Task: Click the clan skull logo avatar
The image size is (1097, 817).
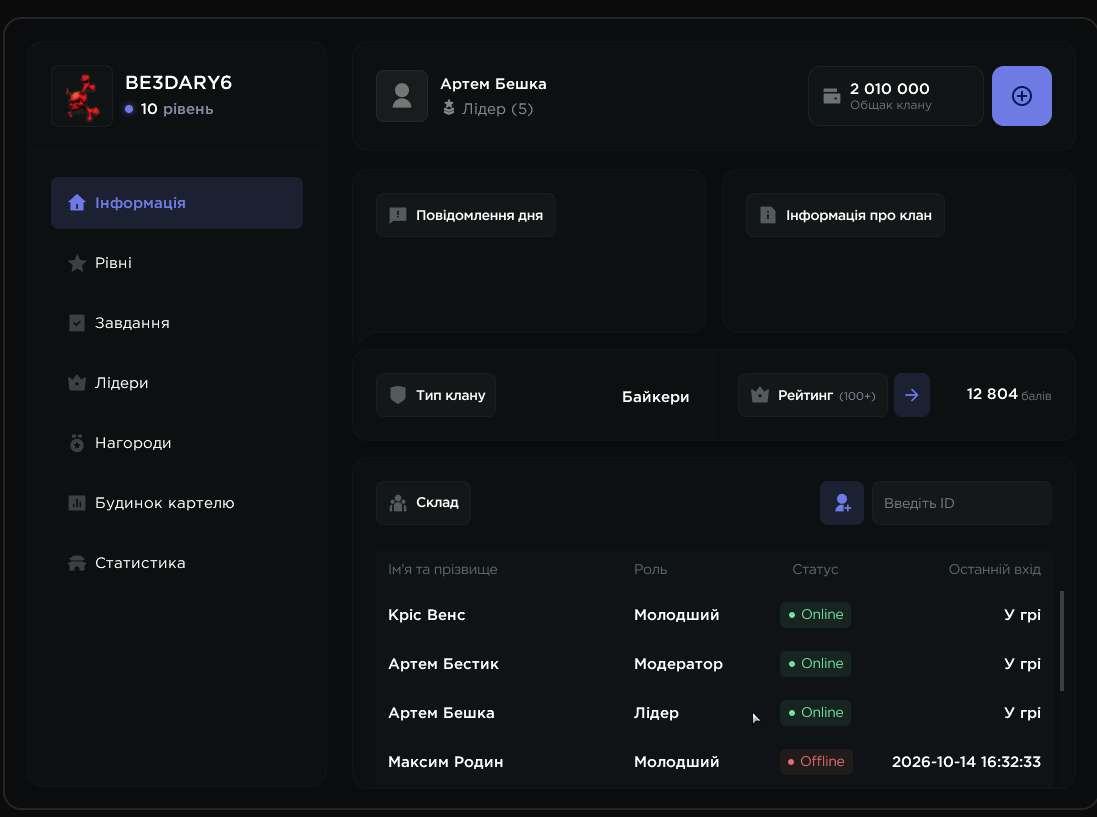Action: 82,96
